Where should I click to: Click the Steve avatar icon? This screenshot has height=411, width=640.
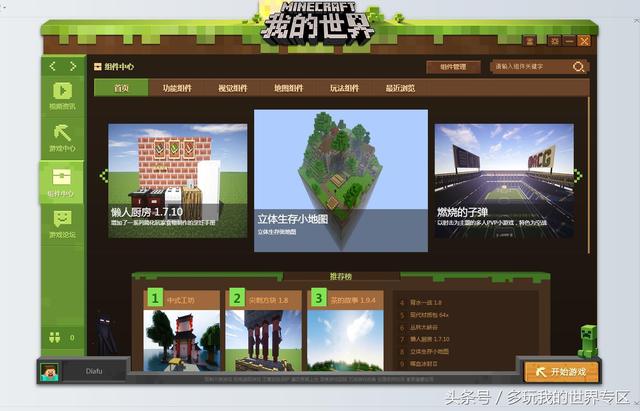(49, 371)
